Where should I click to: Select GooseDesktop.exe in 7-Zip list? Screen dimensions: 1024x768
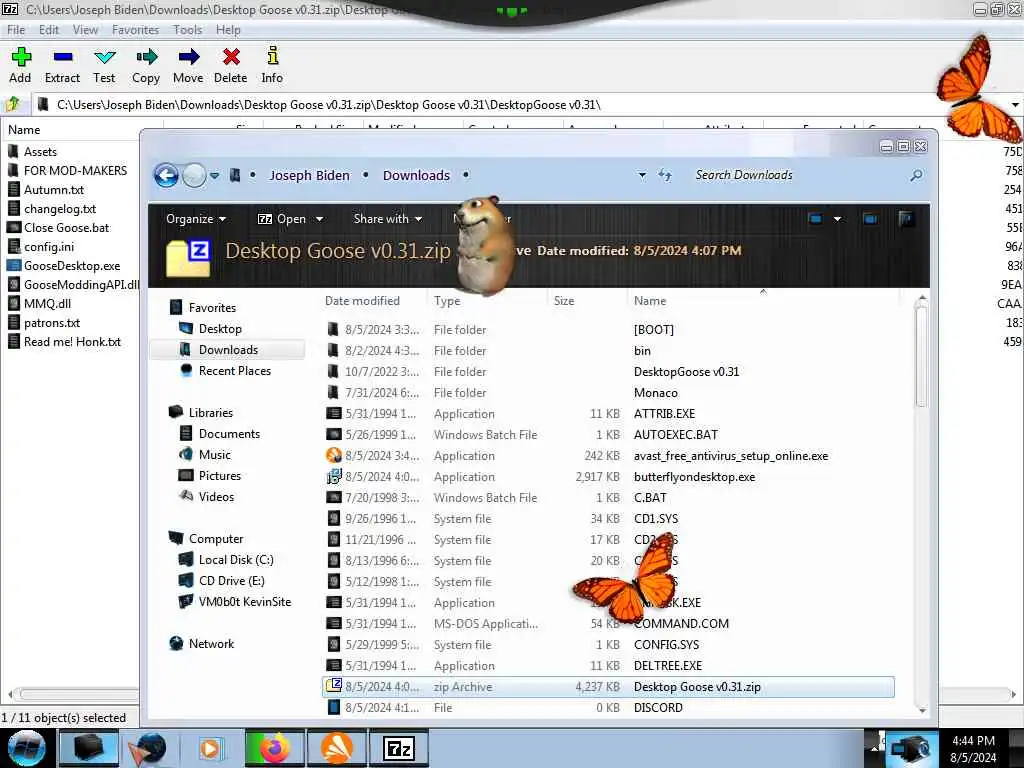pos(72,266)
